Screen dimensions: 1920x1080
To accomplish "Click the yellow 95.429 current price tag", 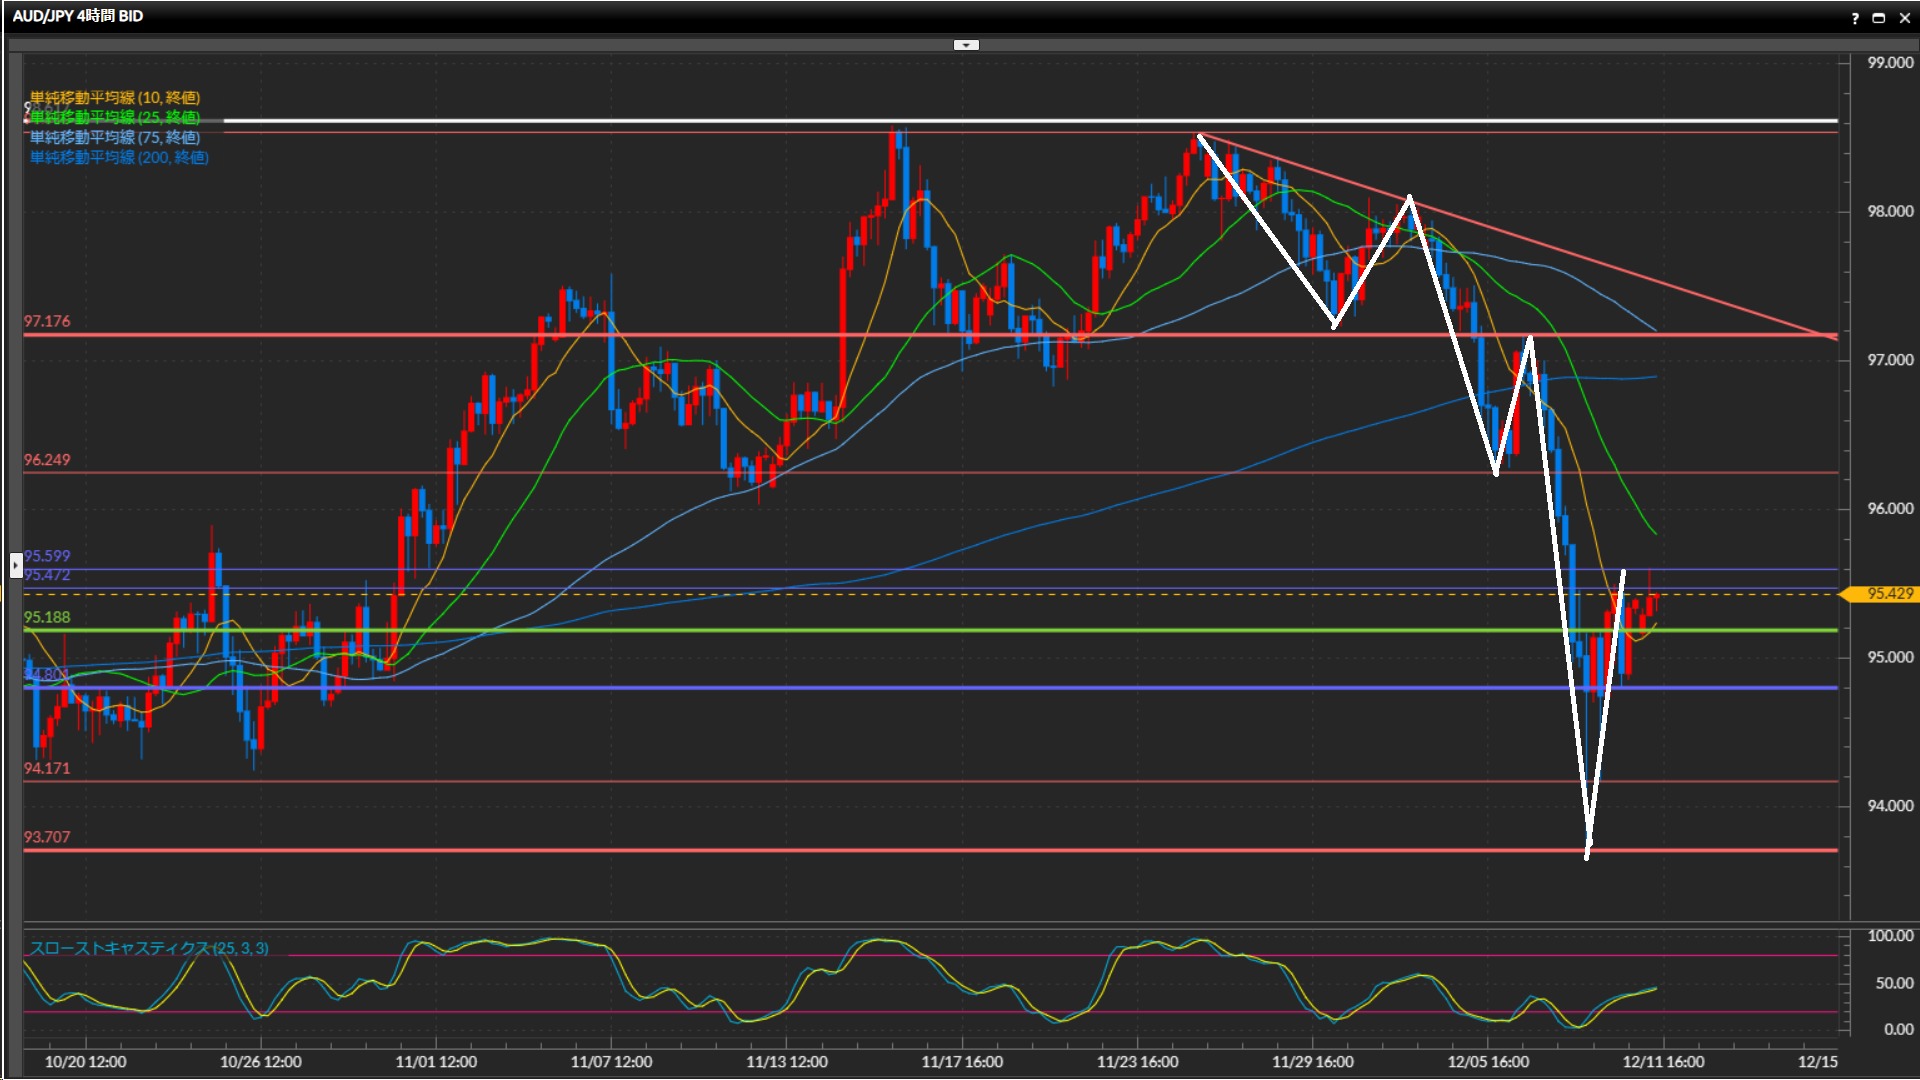I will 1884,594.
